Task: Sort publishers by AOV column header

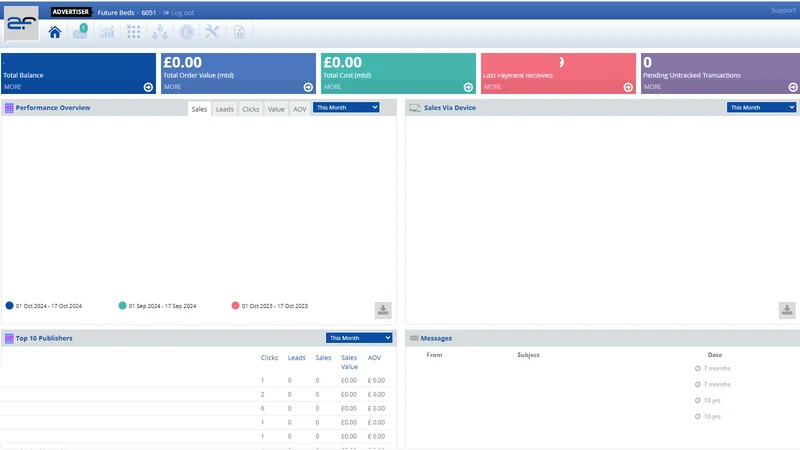Action: [374, 358]
